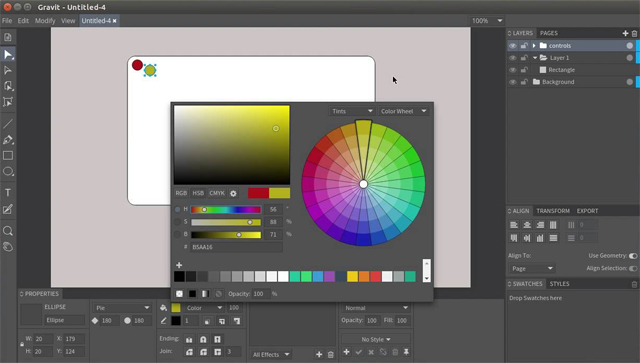Toggle Use Geometry switch
Screen dimensions: 640x363
pos(633,256)
